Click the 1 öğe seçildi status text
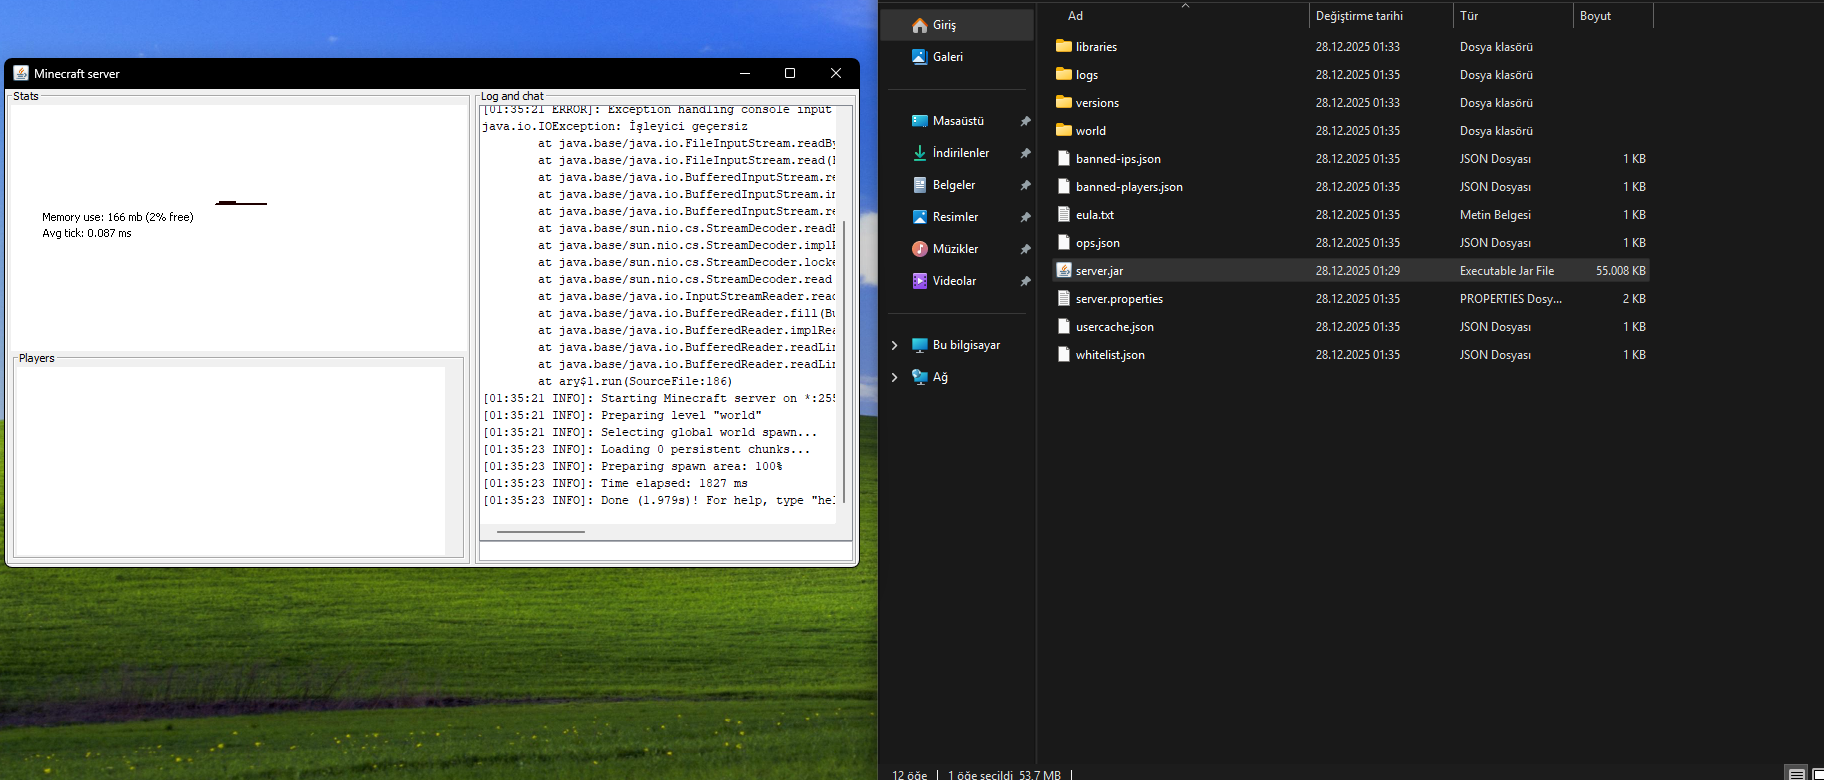Viewport: 1824px width, 780px height. coord(980,775)
